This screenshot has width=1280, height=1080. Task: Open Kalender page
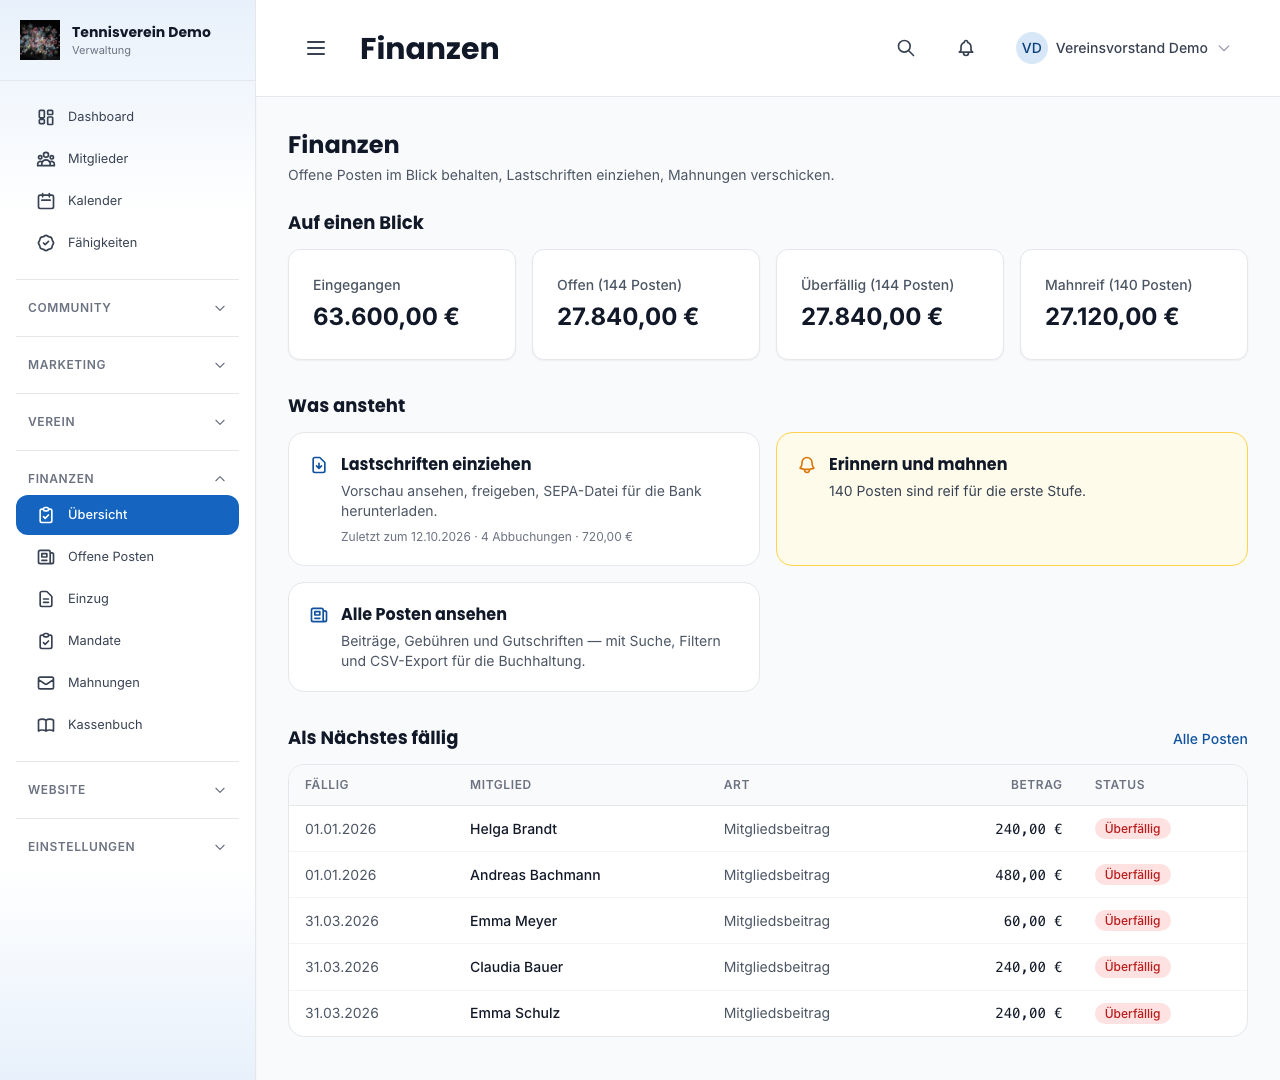127,201
